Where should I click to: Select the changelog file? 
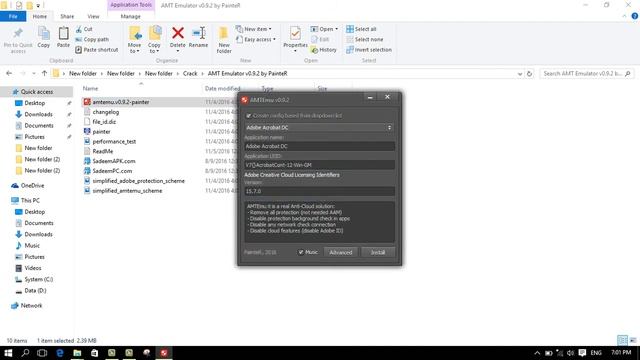pyautogui.click(x=106, y=112)
